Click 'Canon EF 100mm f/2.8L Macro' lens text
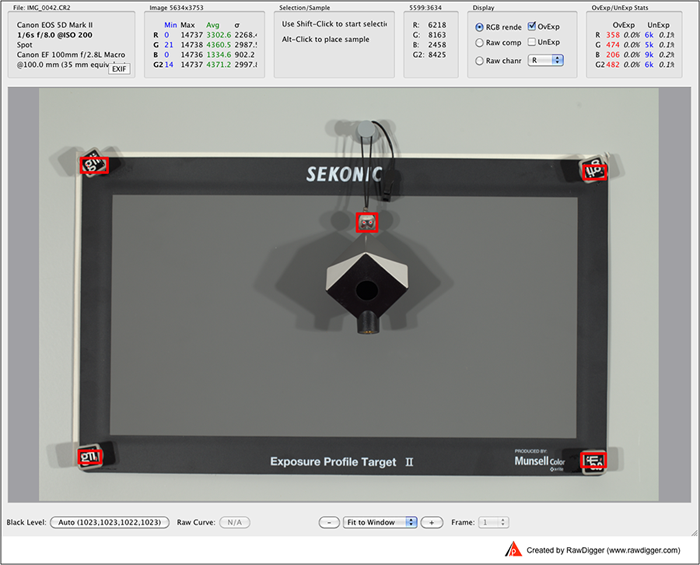This screenshot has width=700, height=565. tap(71, 54)
